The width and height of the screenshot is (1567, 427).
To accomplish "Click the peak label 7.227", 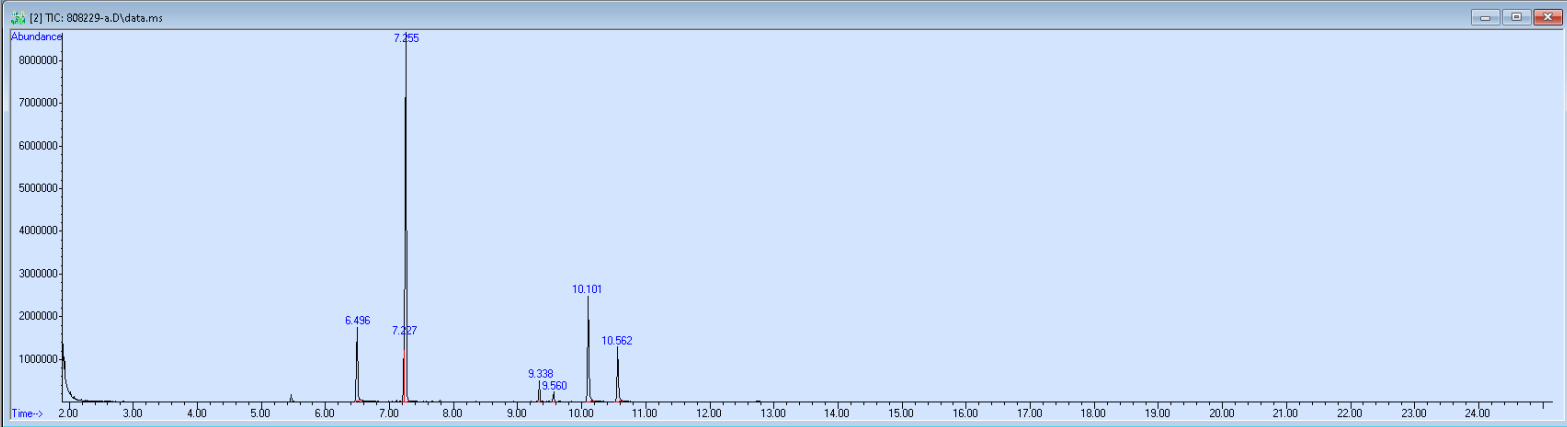I will point(405,331).
